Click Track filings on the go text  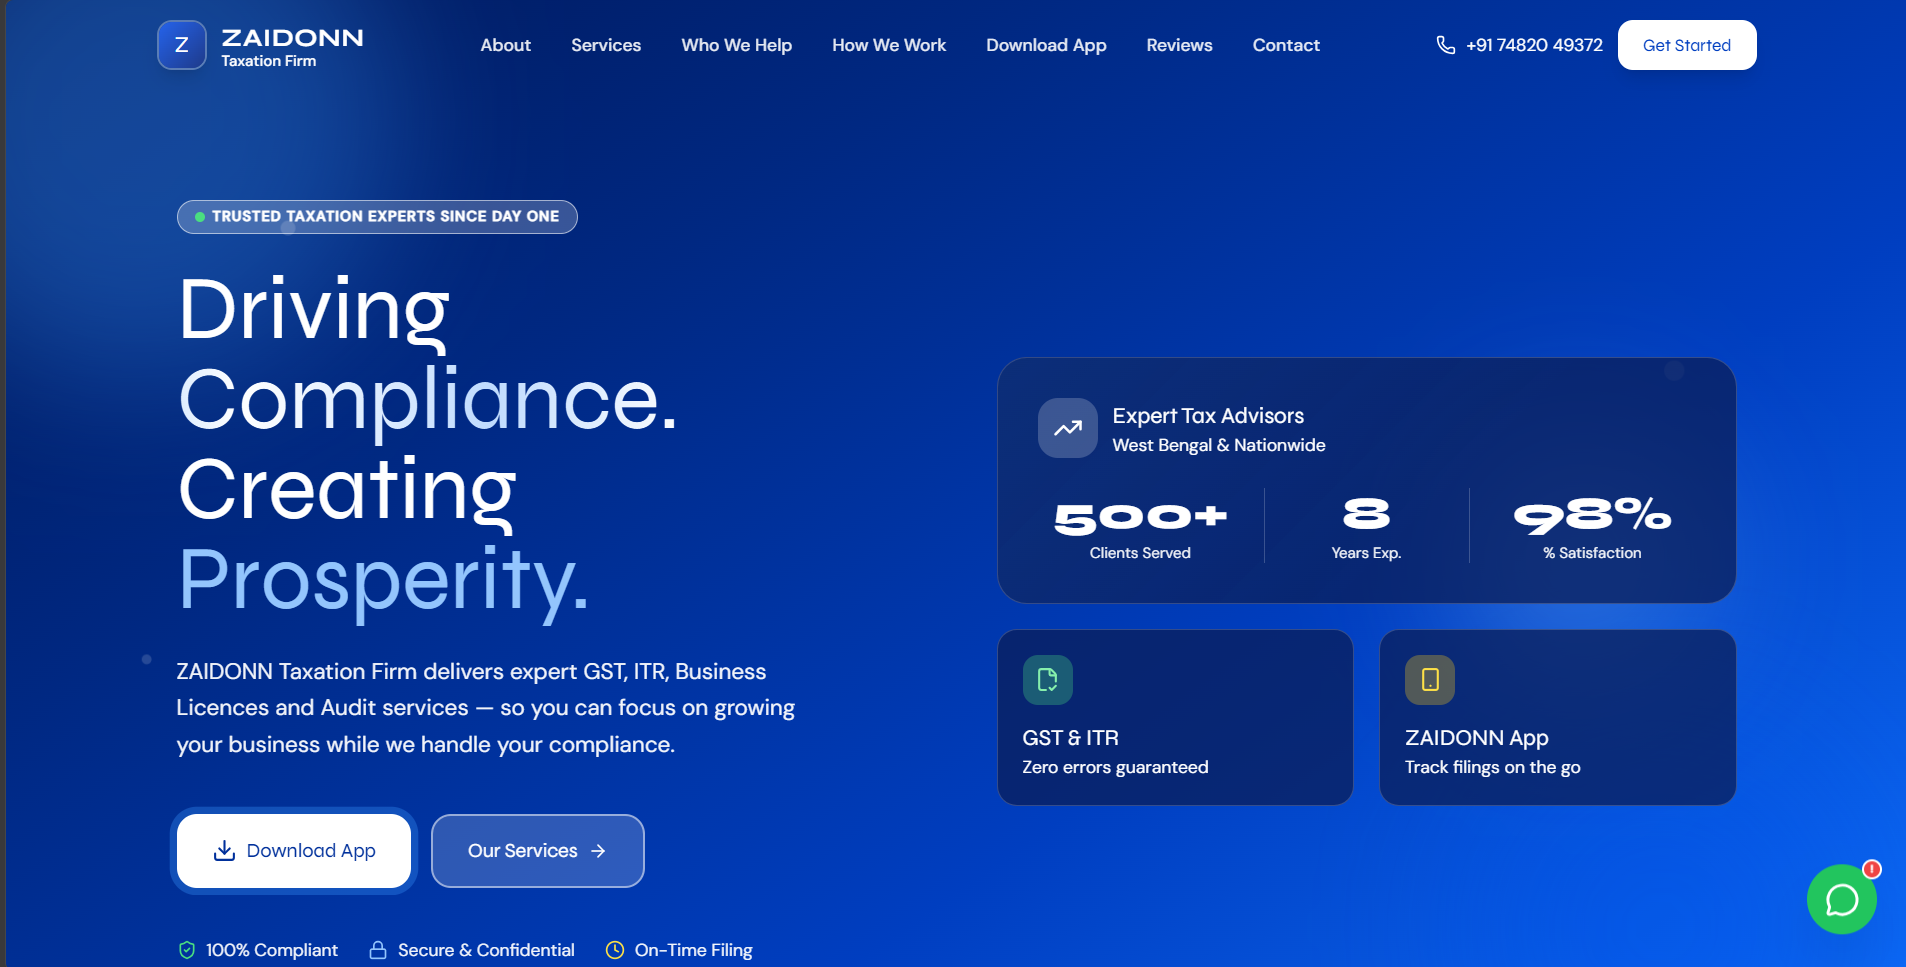click(1492, 767)
